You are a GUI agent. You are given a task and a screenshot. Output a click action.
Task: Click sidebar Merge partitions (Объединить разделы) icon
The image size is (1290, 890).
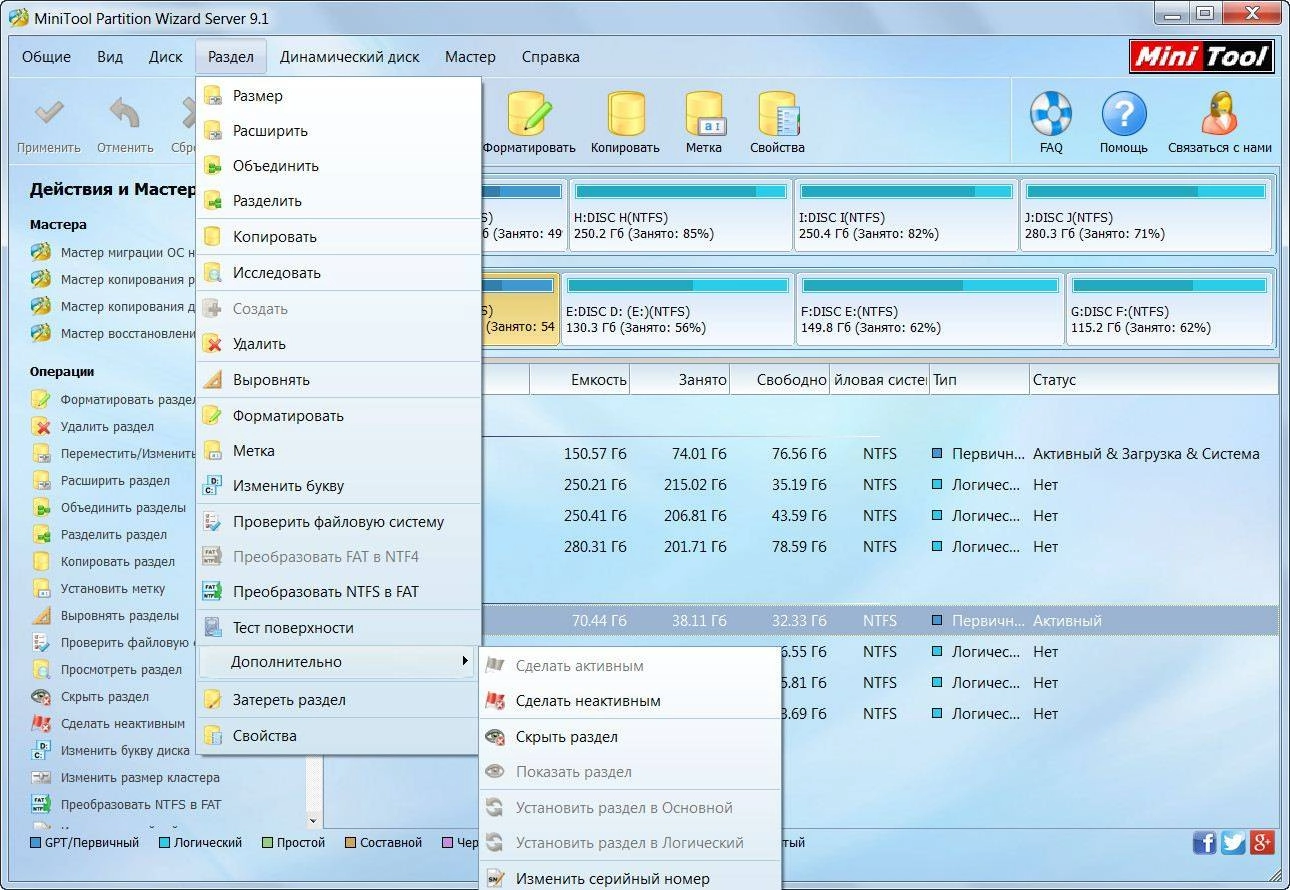tap(41, 507)
